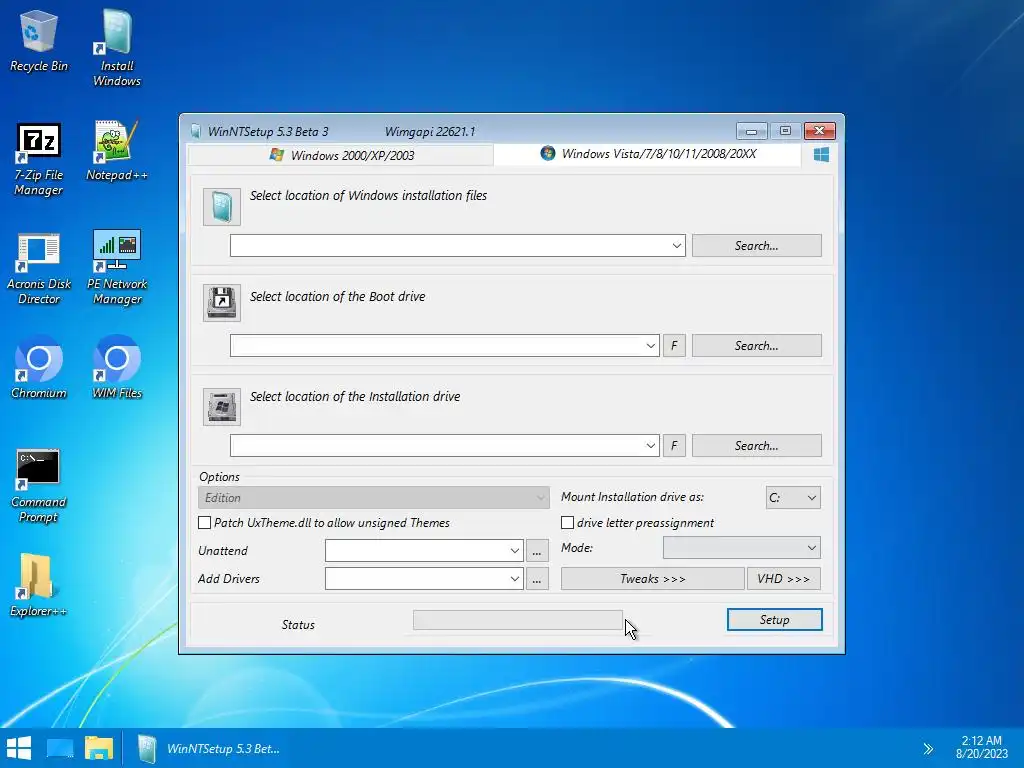
Task: Click the Windows installation files source icon
Action: point(221,207)
